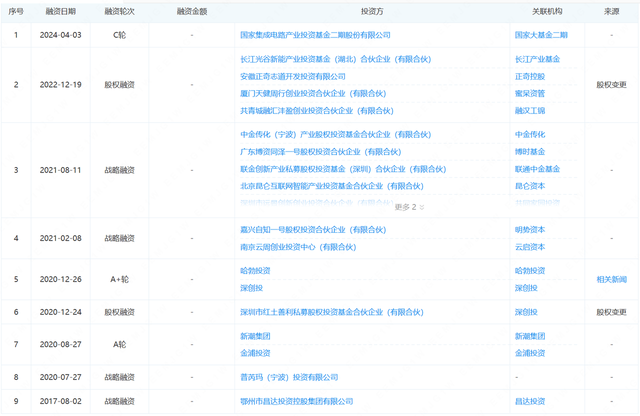
Task: Open the 博时基金 institution link
Action: [530, 152]
